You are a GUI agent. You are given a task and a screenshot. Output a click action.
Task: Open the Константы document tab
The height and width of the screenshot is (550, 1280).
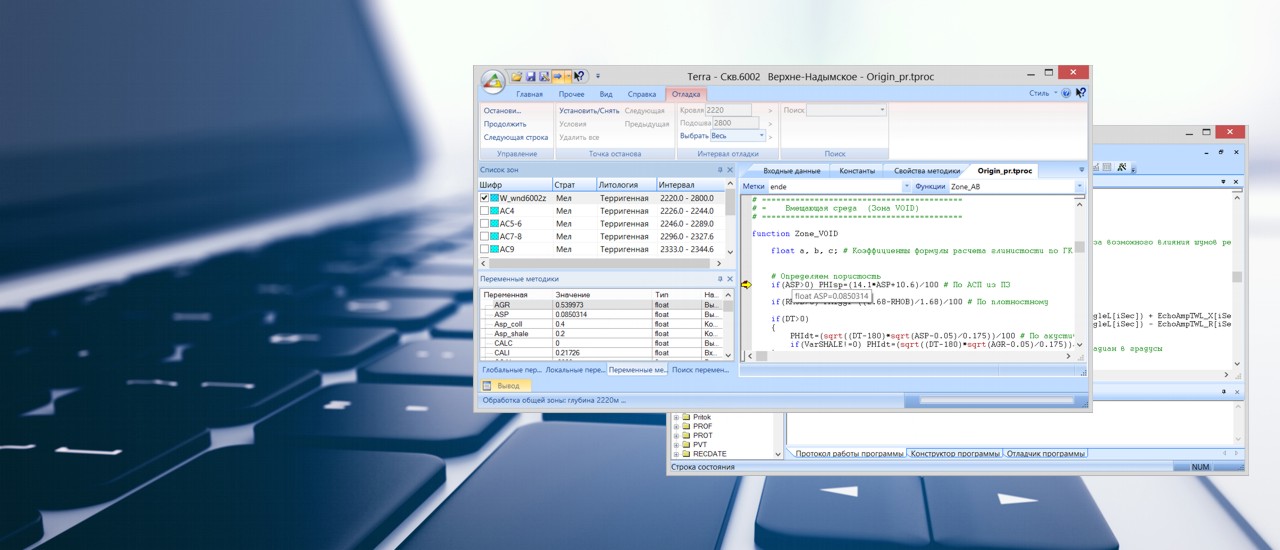pos(857,171)
